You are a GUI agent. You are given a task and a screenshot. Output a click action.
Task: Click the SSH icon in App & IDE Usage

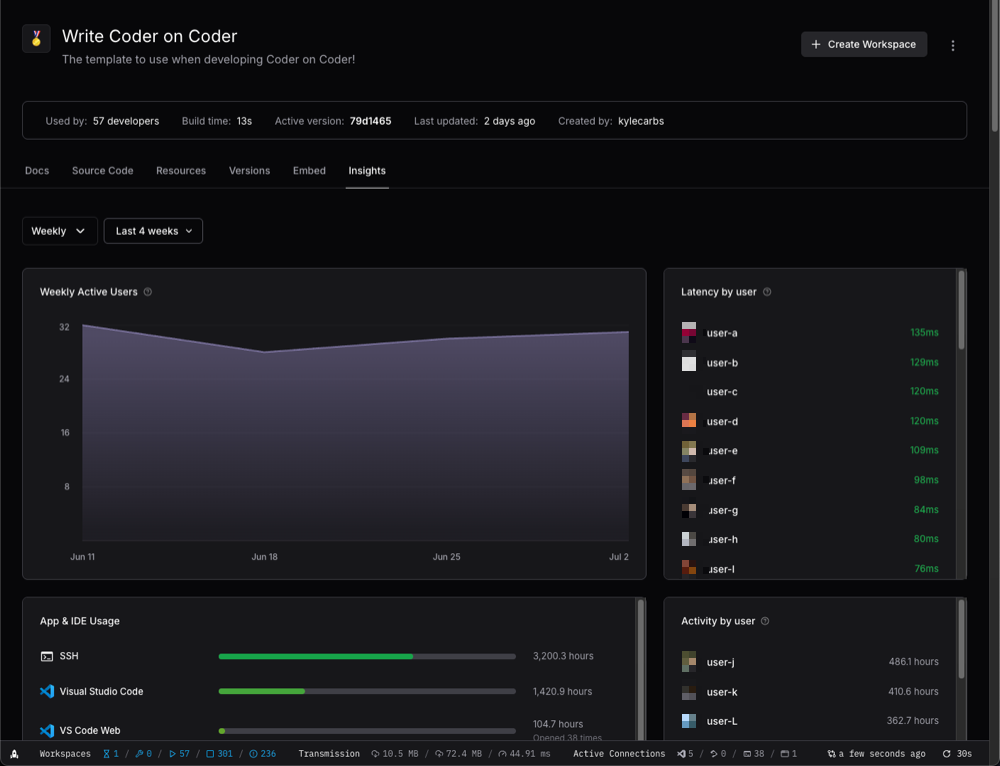click(45, 656)
